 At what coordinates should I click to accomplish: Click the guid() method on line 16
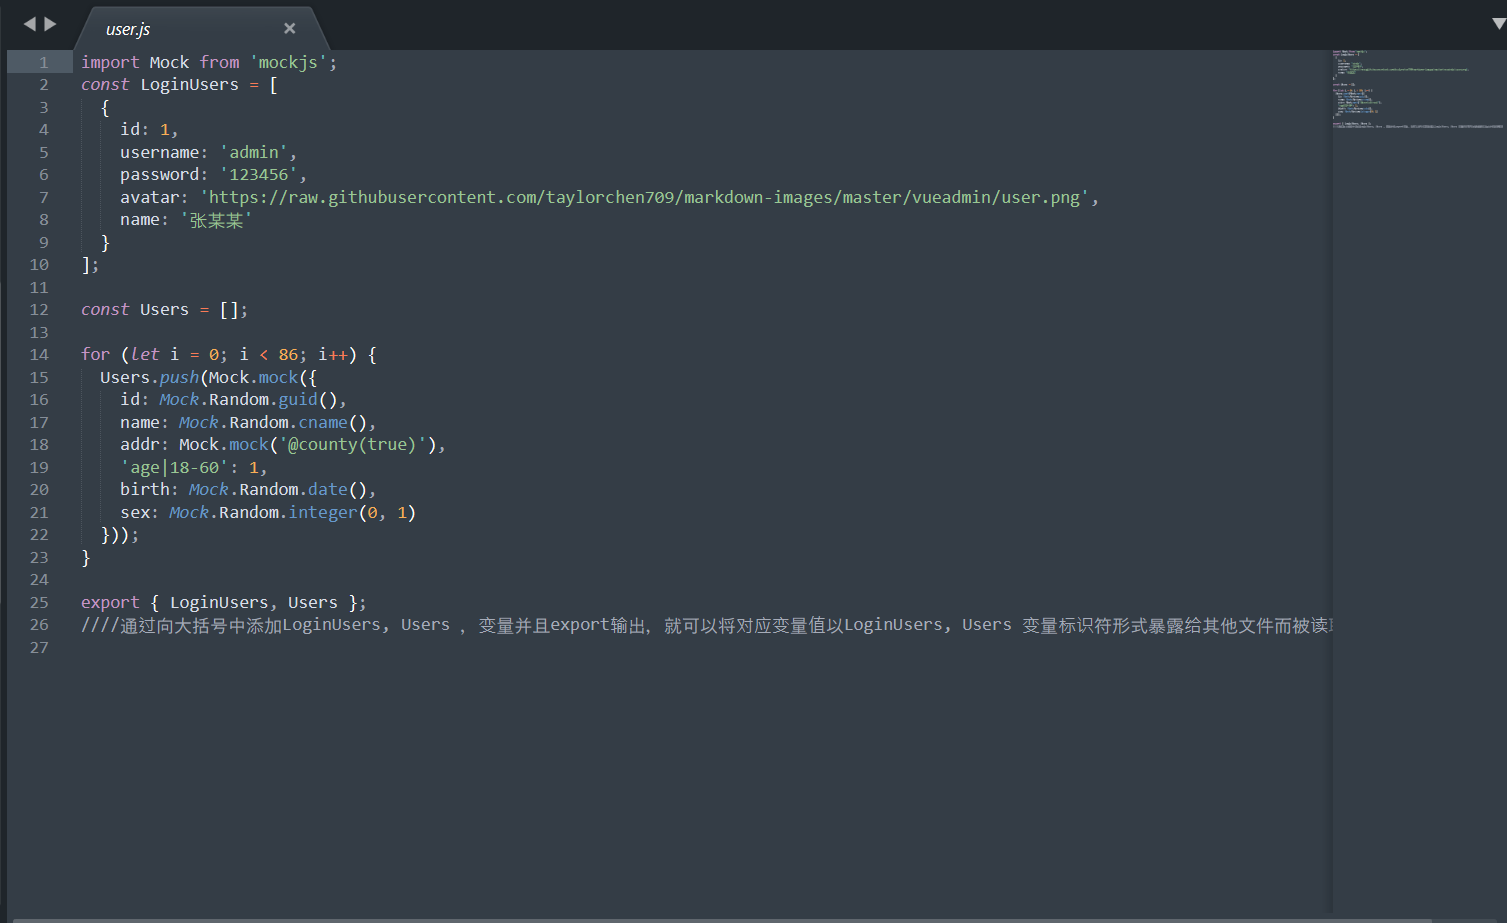pos(297,400)
